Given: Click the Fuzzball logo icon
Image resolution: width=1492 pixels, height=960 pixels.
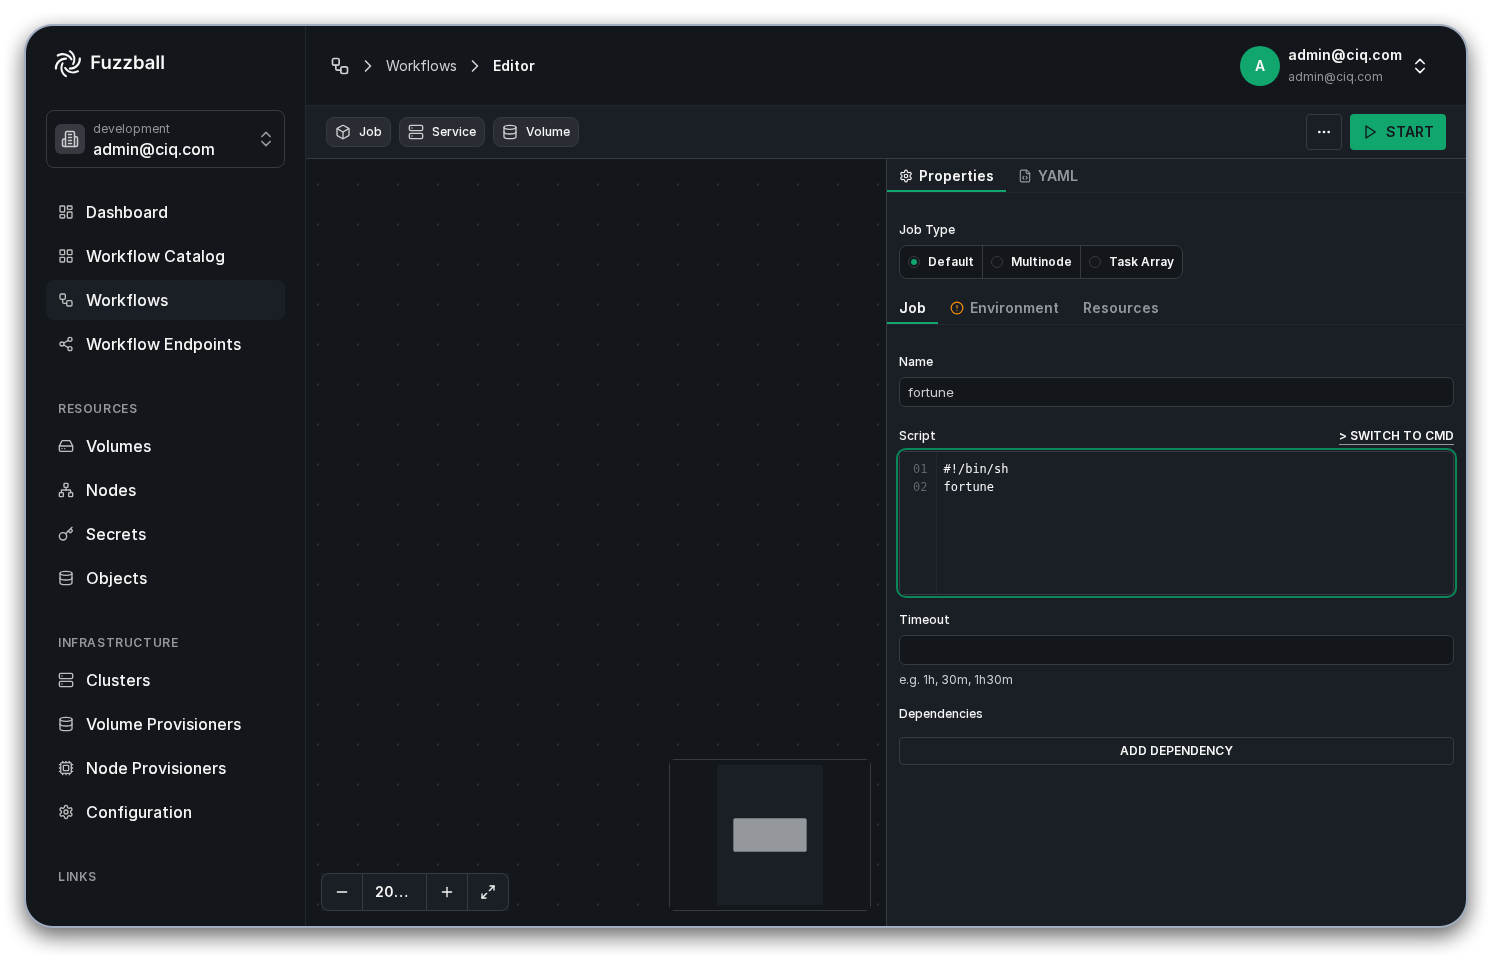Looking at the screenshot, I should coord(67,63).
